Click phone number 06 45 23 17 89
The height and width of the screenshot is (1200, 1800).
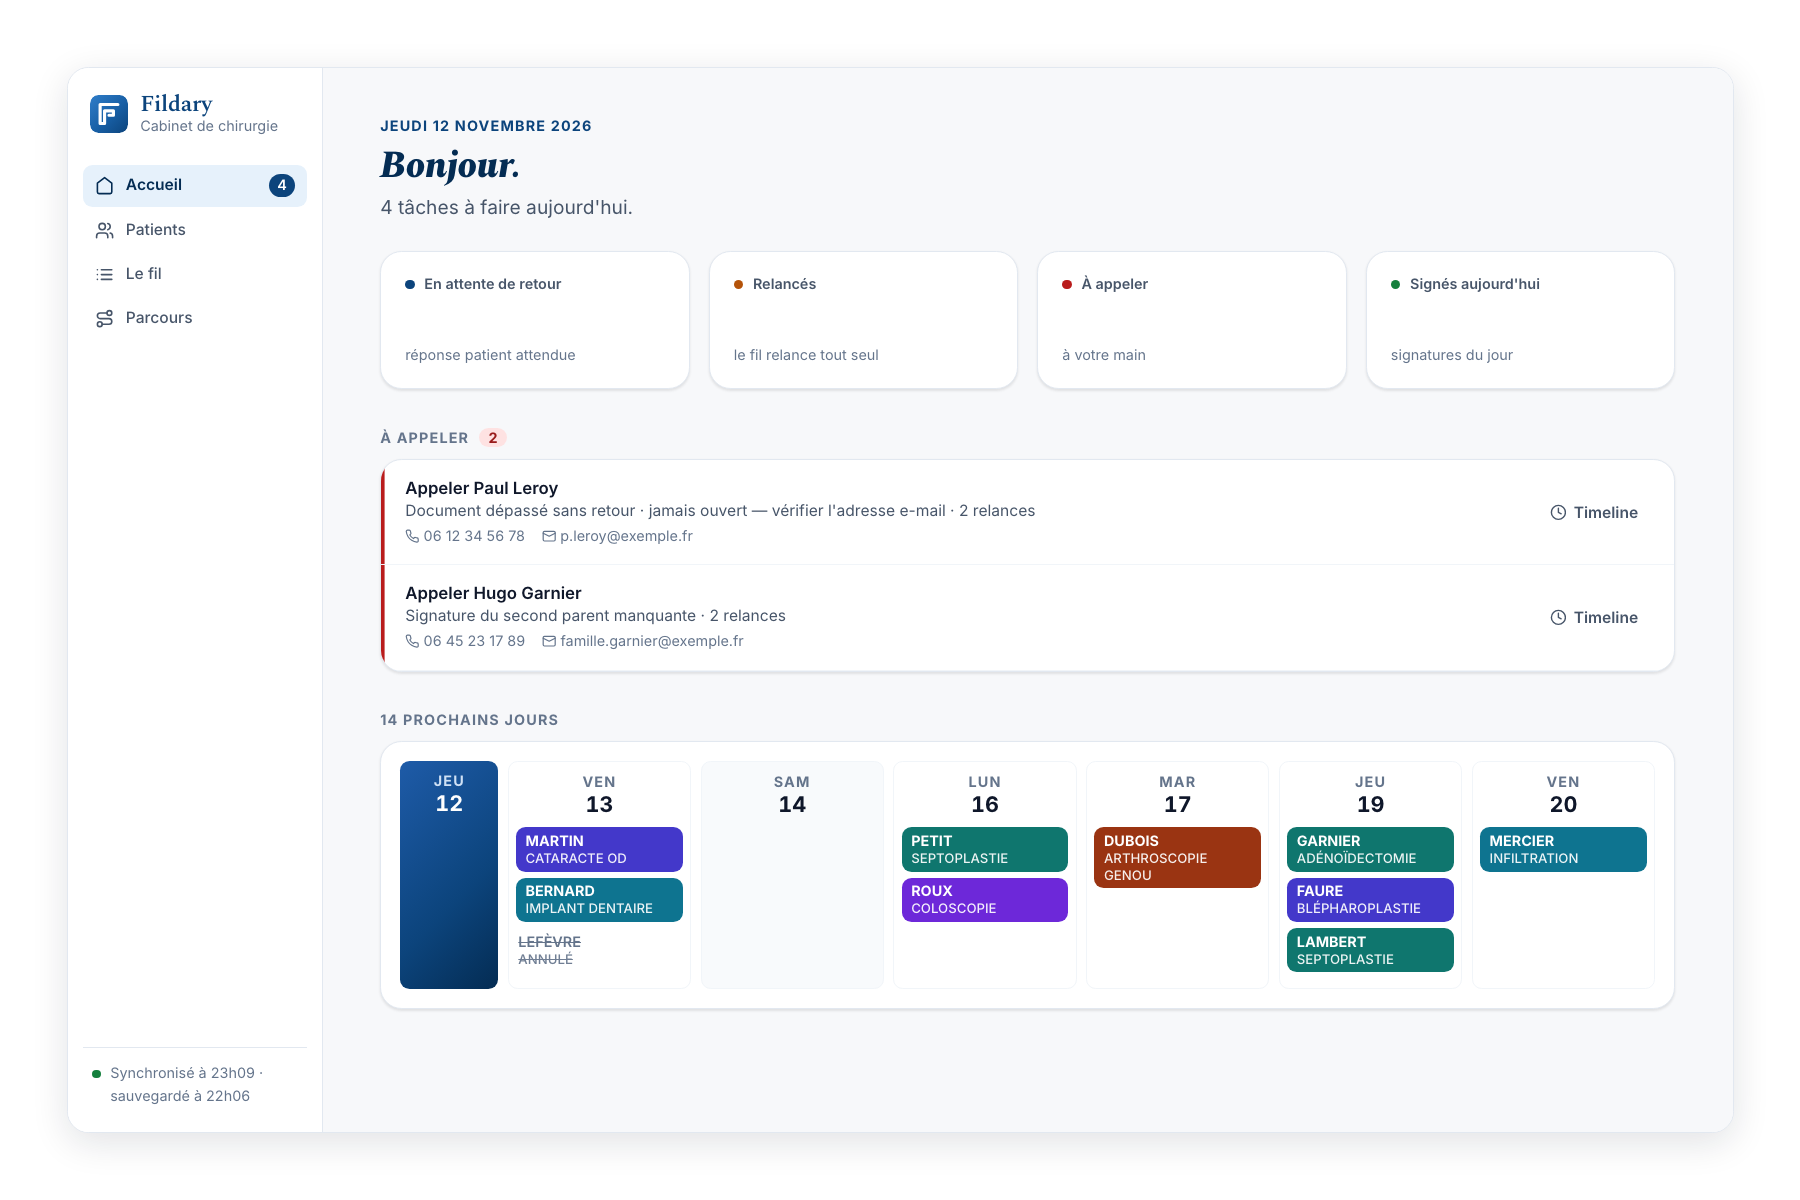tap(474, 641)
